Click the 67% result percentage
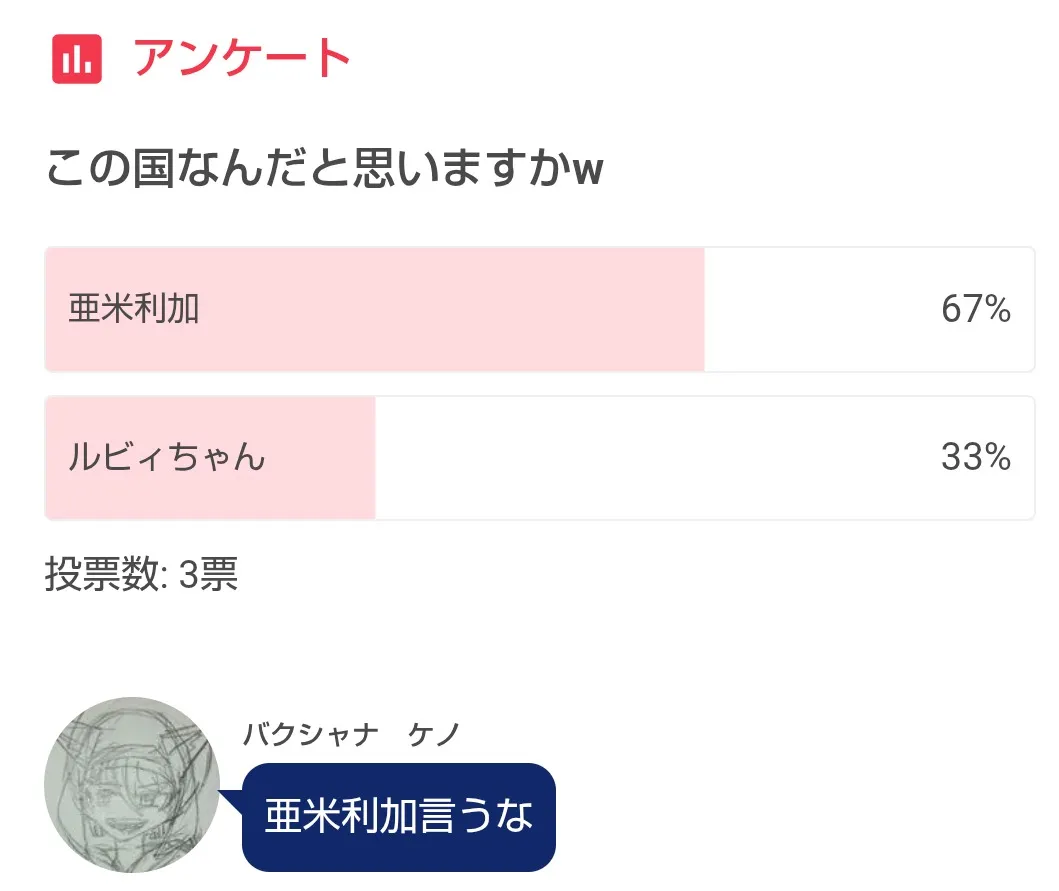 click(975, 310)
